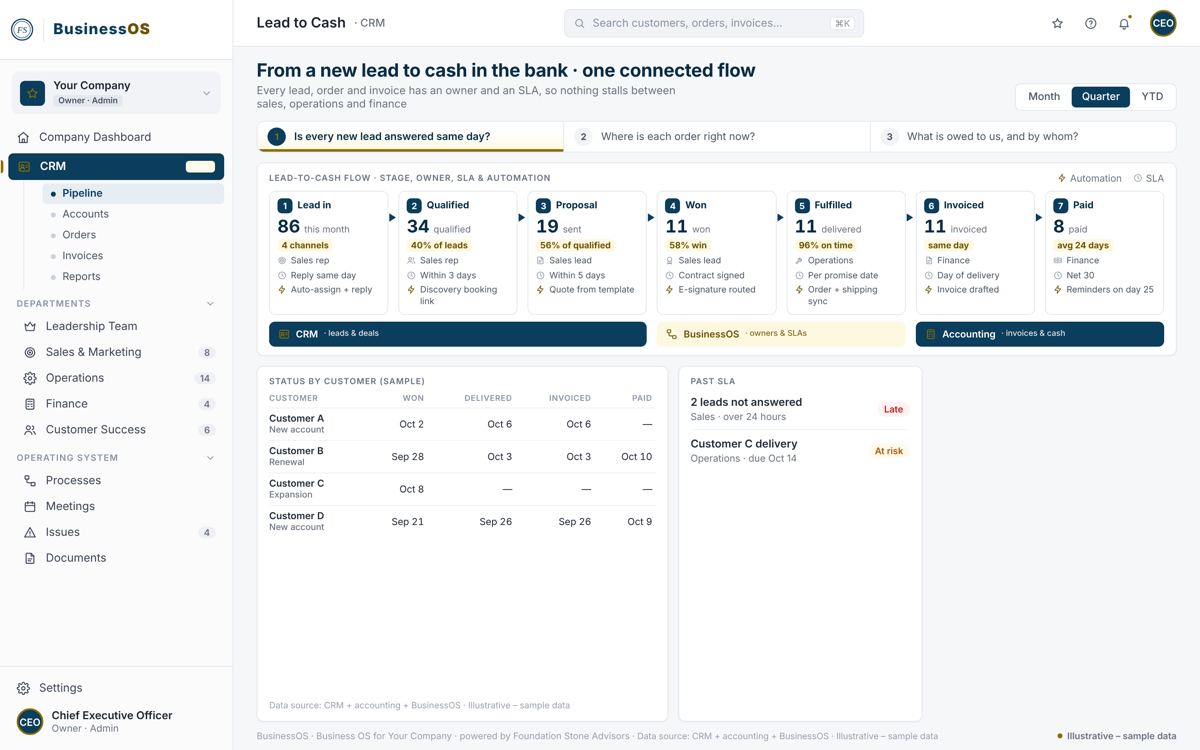Click the Company Dashboard home icon

24,137
